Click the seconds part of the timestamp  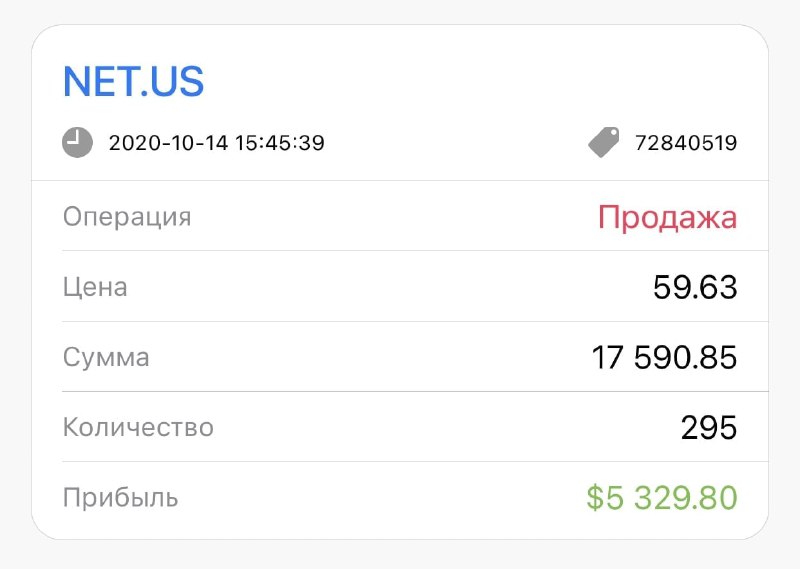coord(311,143)
